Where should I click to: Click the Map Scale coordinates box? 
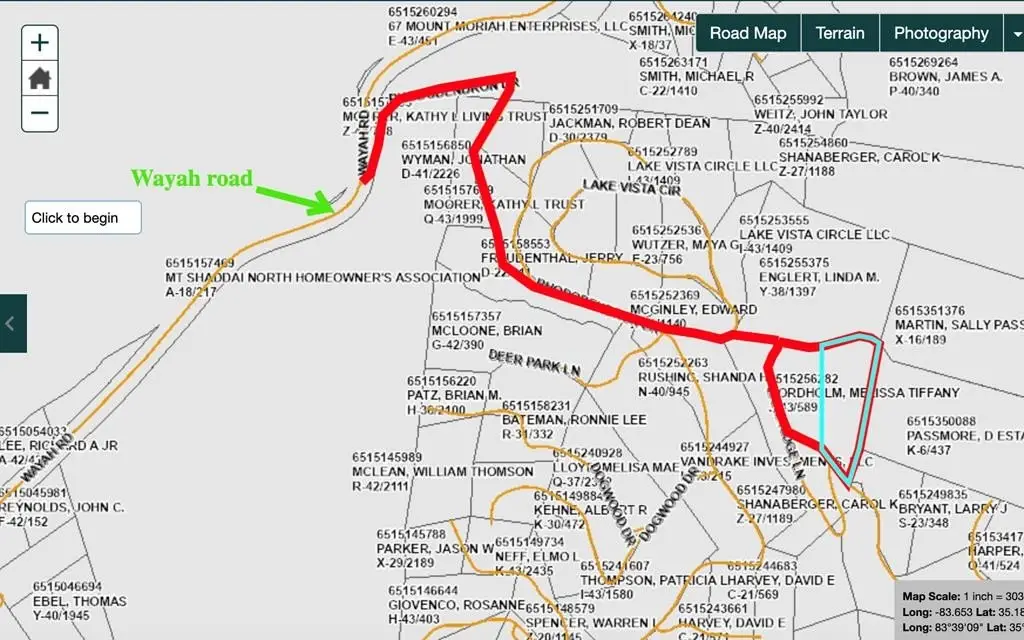pos(961,611)
